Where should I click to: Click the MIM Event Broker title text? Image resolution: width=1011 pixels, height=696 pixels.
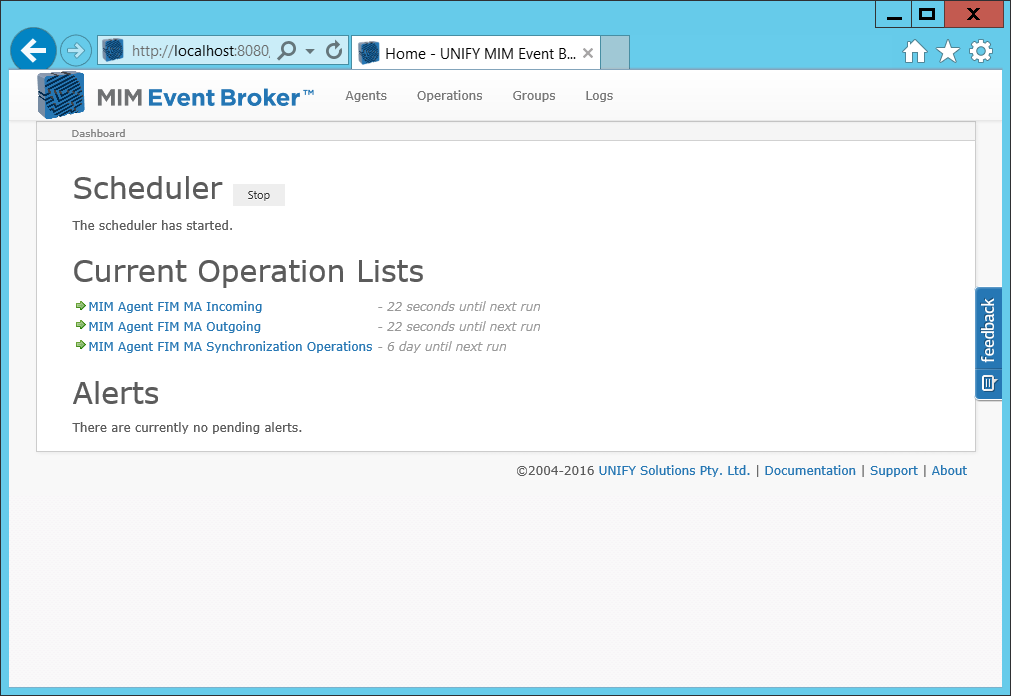tap(205, 97)
